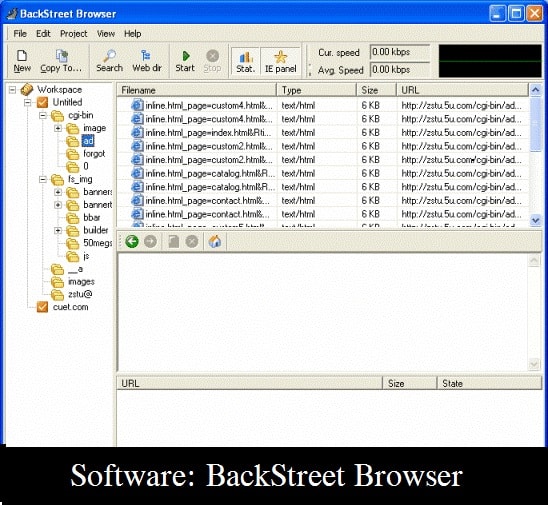Click the grey forward arrow icon
The image size is (548, 505).
tap(150, 241)
